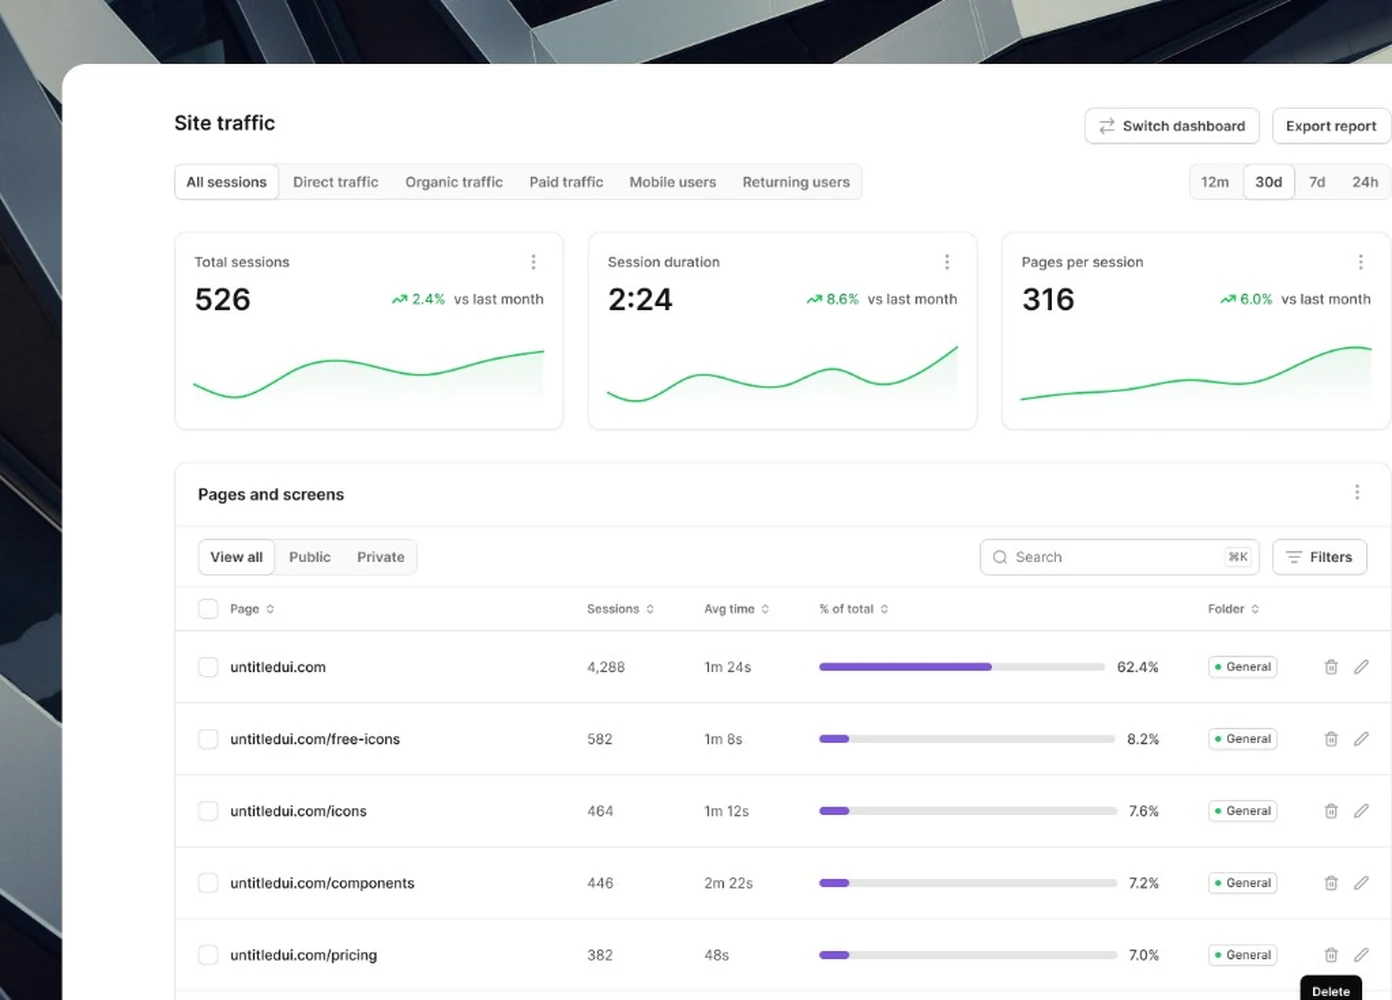
Task: Check the untitledui.com/icons checkbox
Action: [208, 811]
